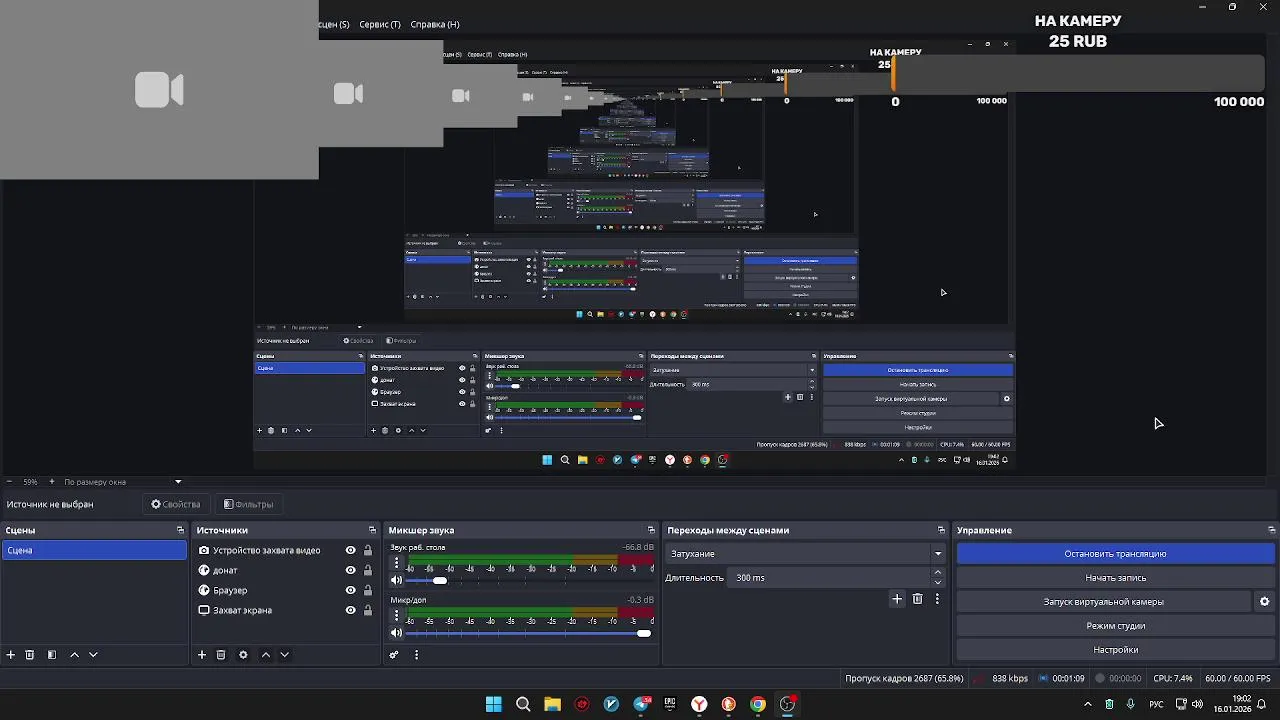Pop out the Источники dock panel
The image size is (1280, 720).
[x=372, y=530]
